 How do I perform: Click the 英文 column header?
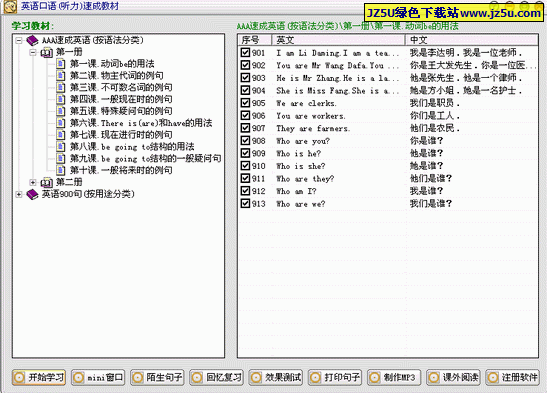(x=338, y=40)
